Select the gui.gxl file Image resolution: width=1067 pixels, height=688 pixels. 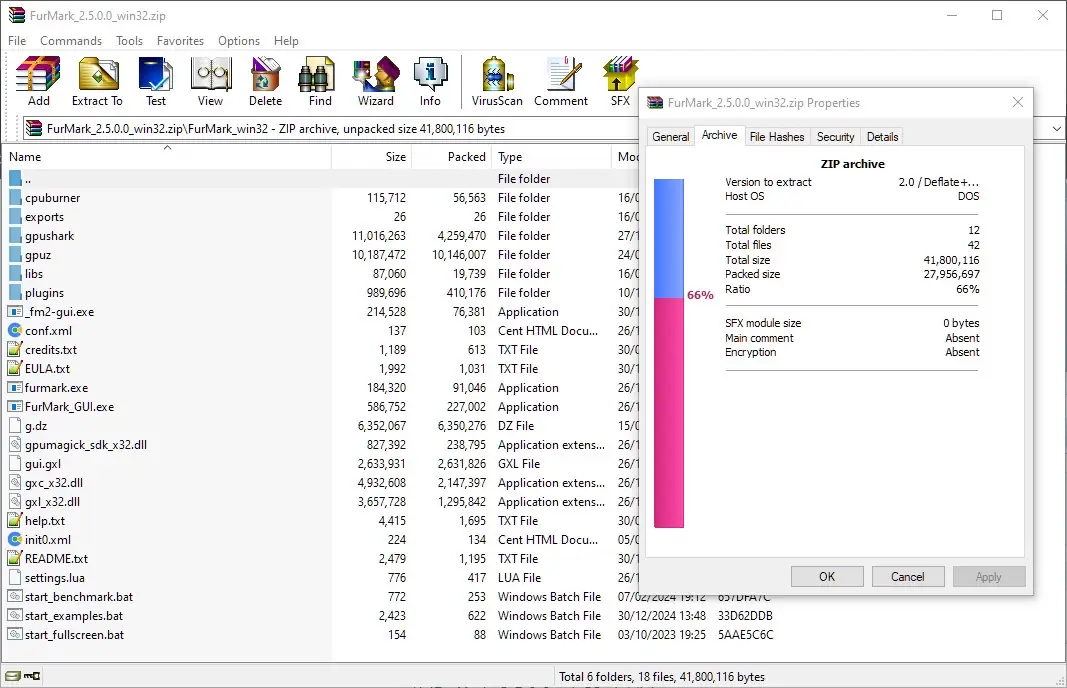[x=321, y=464]
